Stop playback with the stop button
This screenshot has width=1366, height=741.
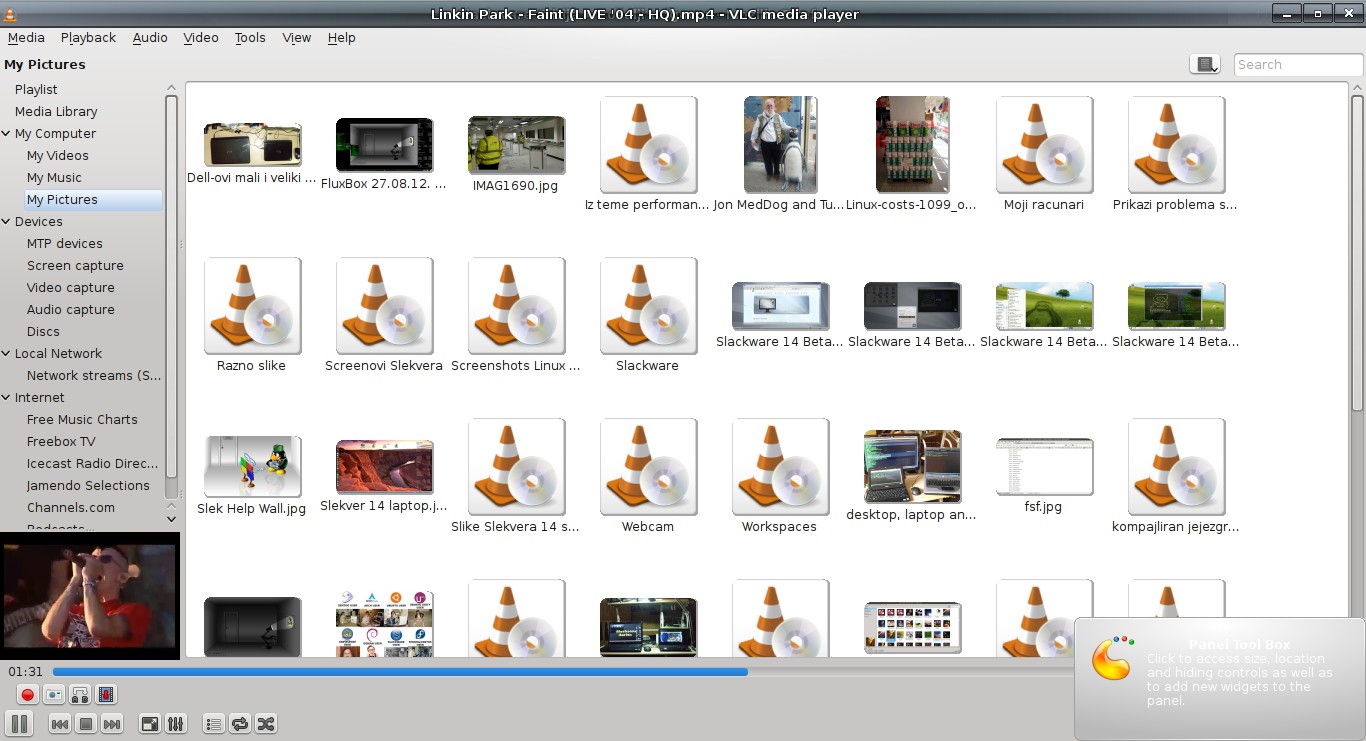(x=86, y=724)
